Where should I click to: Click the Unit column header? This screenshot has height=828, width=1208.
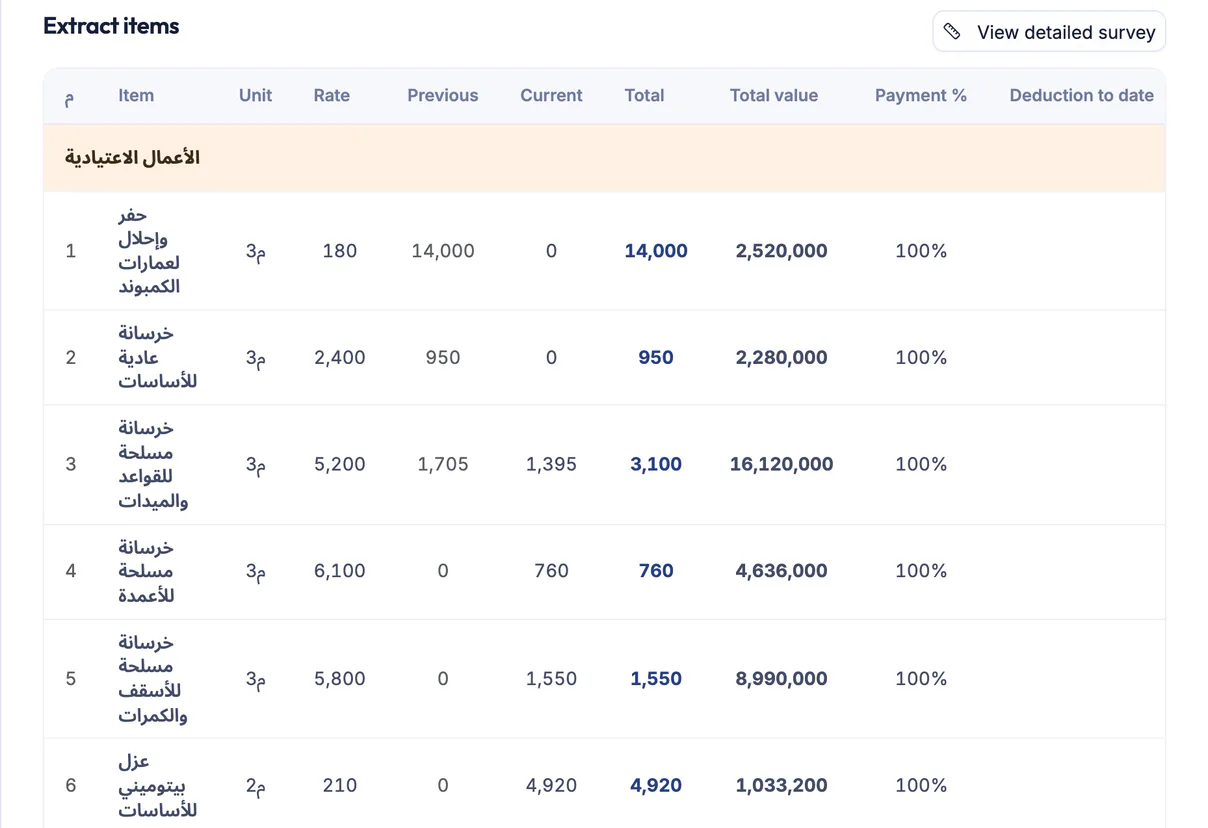coord(256,96)
